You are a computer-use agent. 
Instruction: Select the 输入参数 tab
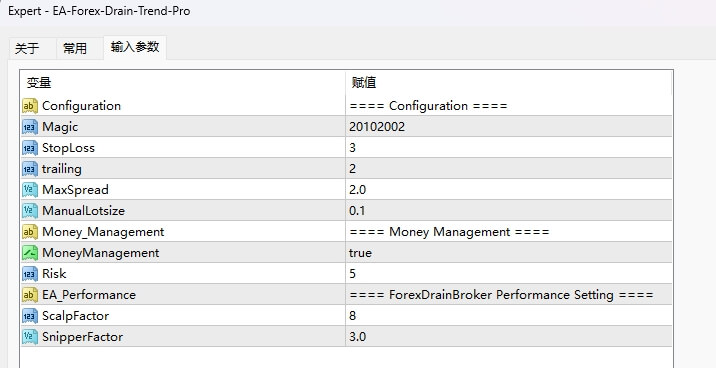135,47
